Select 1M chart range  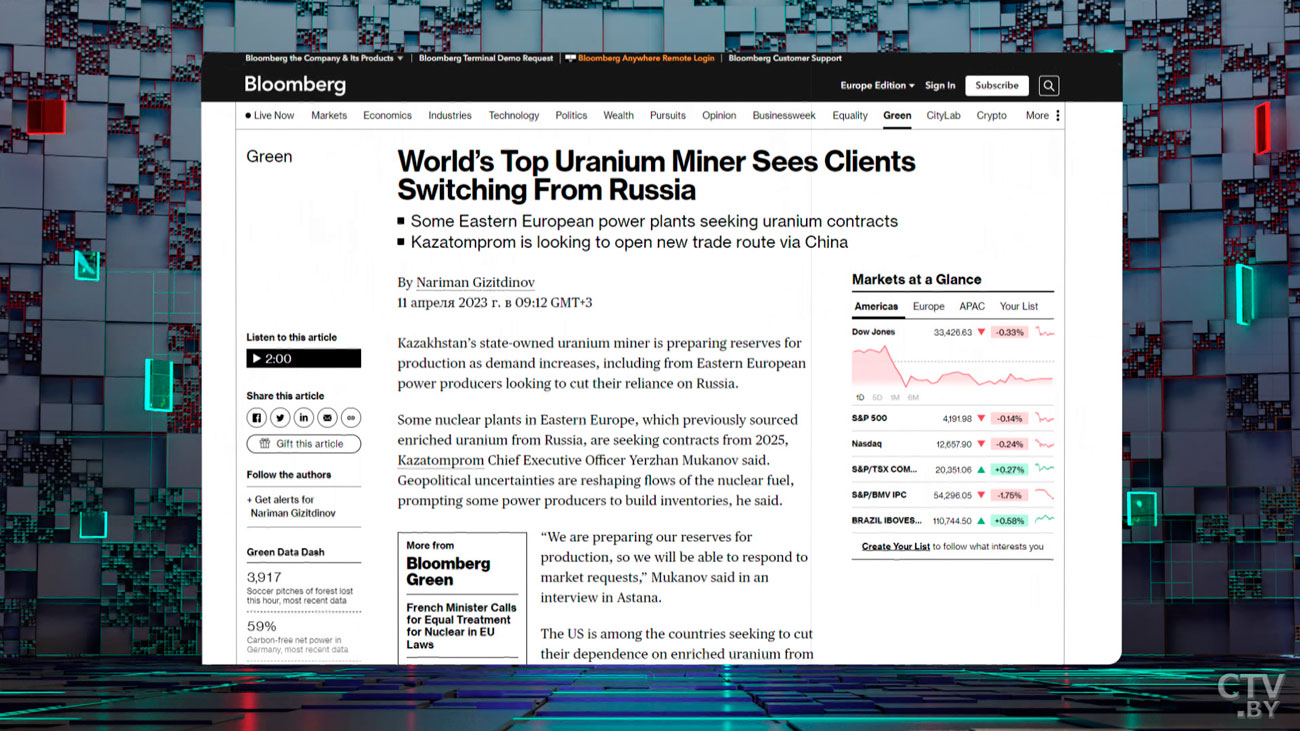coord(896,398)
